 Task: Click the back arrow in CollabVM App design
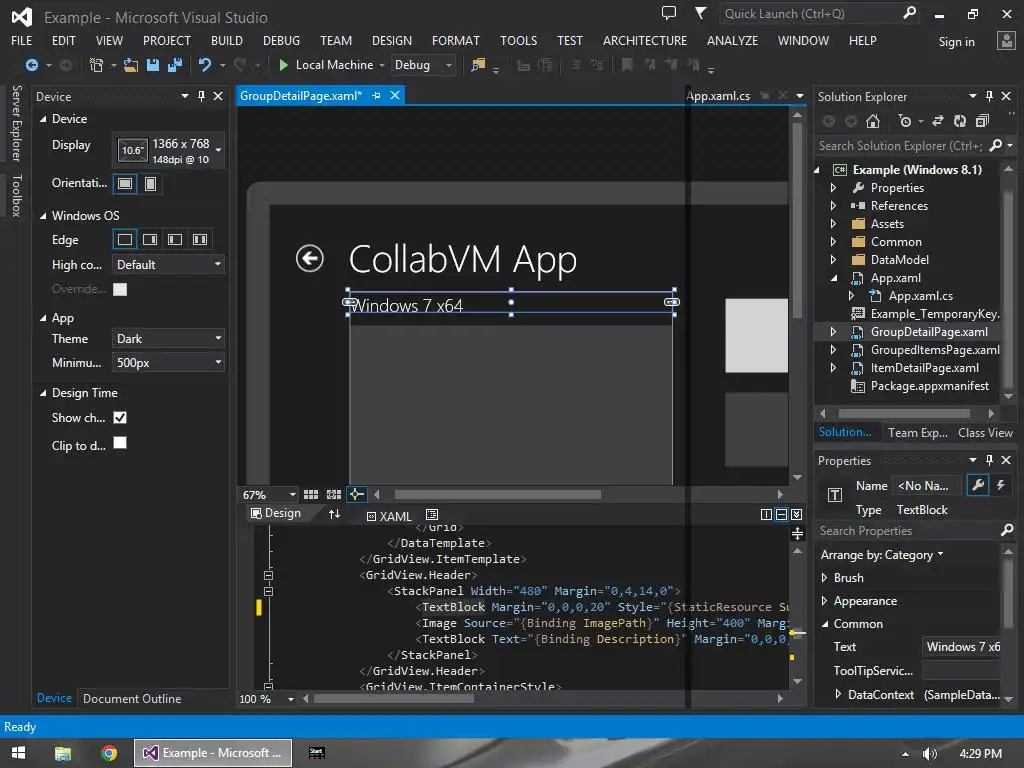point(310,259)
